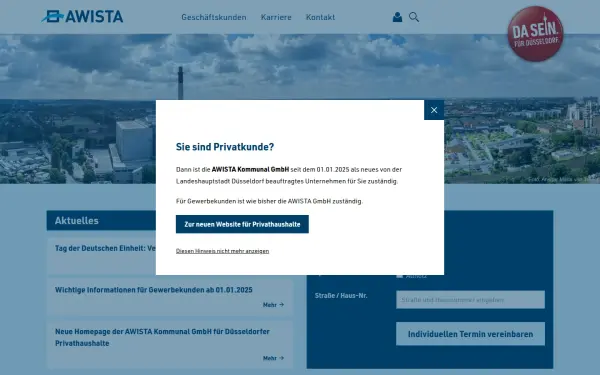Open the Geschäftskunden menu
This screenshot has height=375, width=600.
[214, 17]
